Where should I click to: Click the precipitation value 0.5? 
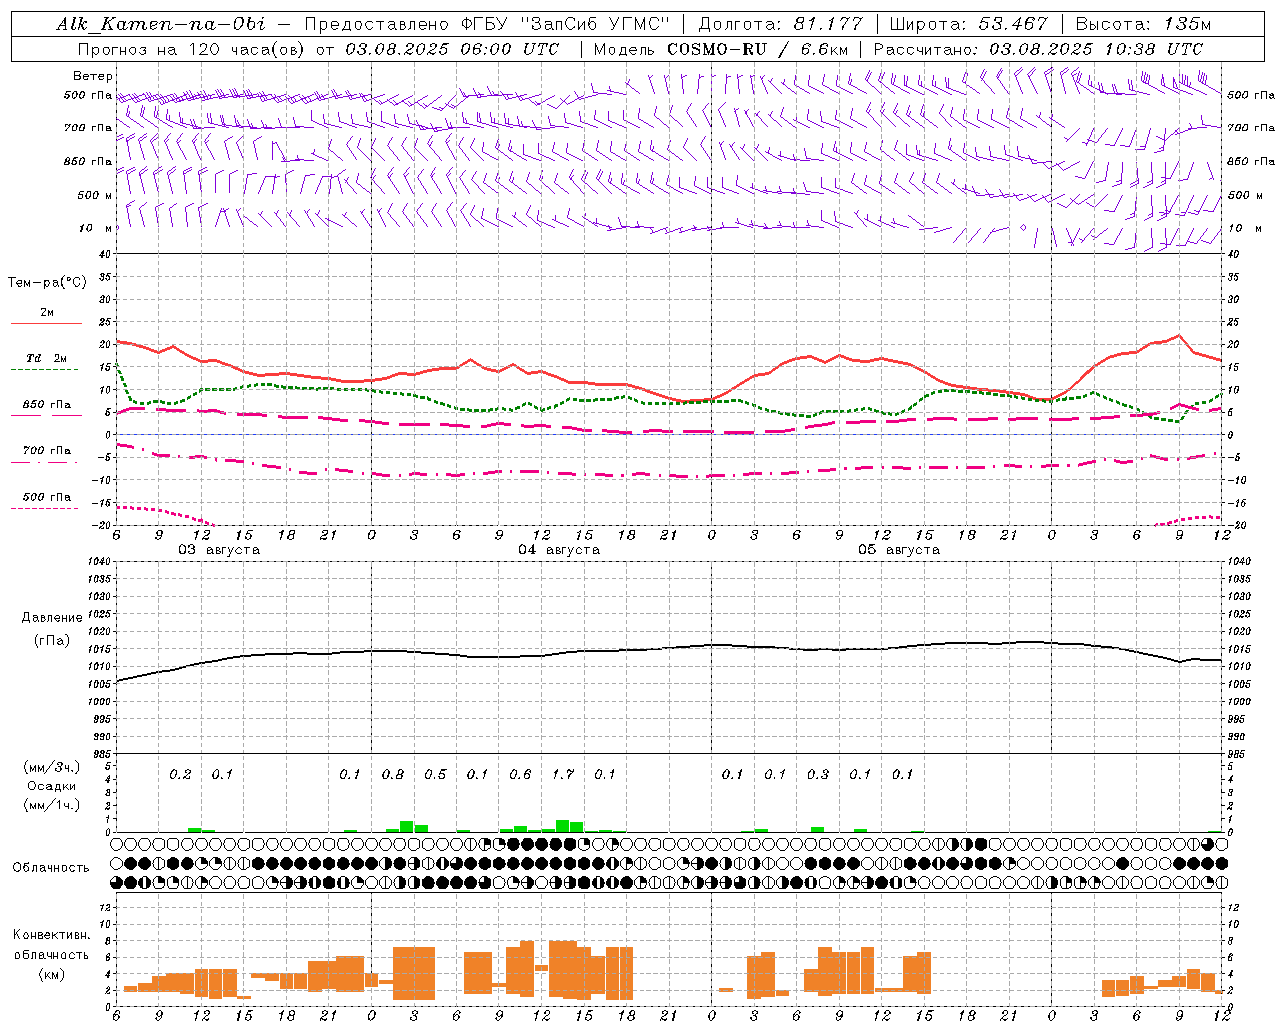pyautogui.click(x=435, y=774)
